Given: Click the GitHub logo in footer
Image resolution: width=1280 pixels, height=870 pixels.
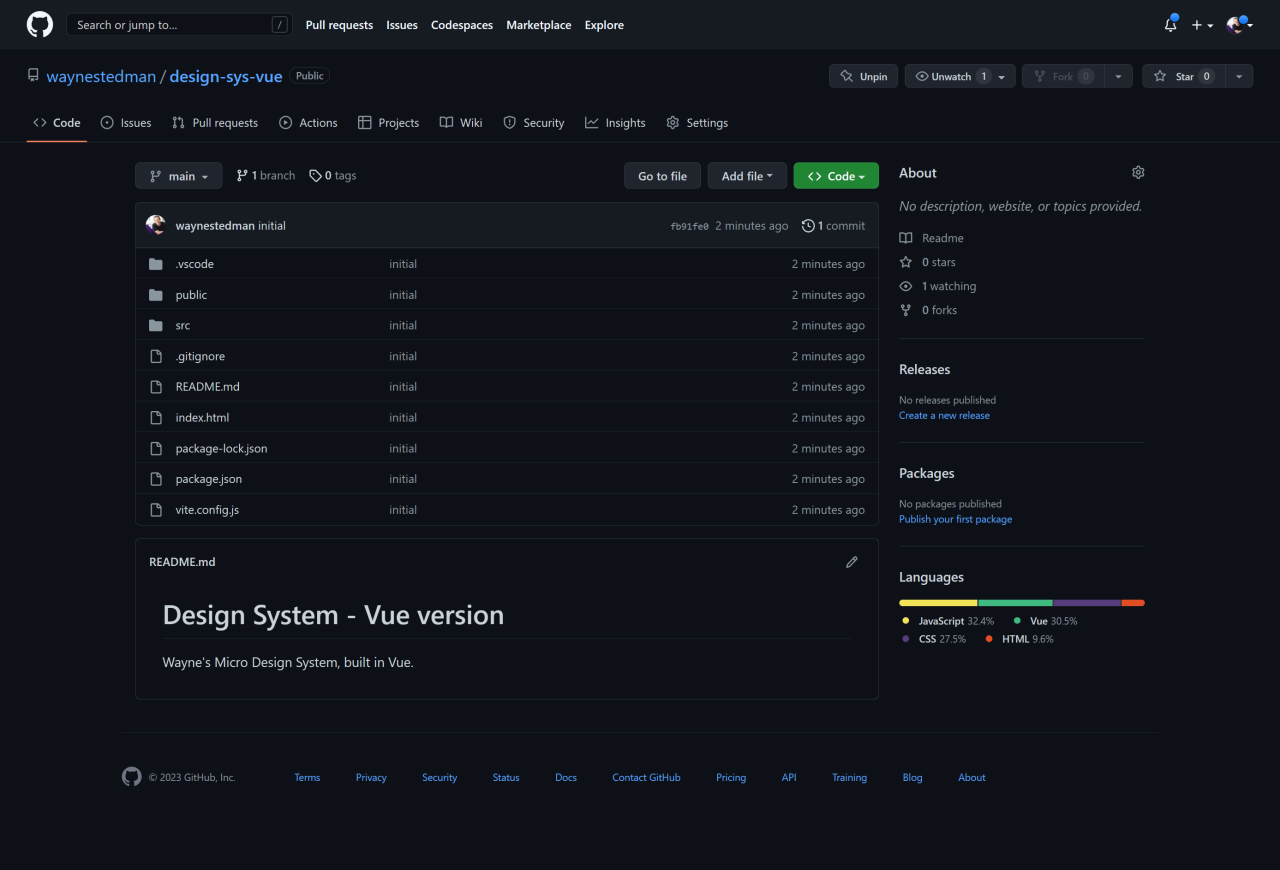Looking at the screenshot, I should click(132, 777).
